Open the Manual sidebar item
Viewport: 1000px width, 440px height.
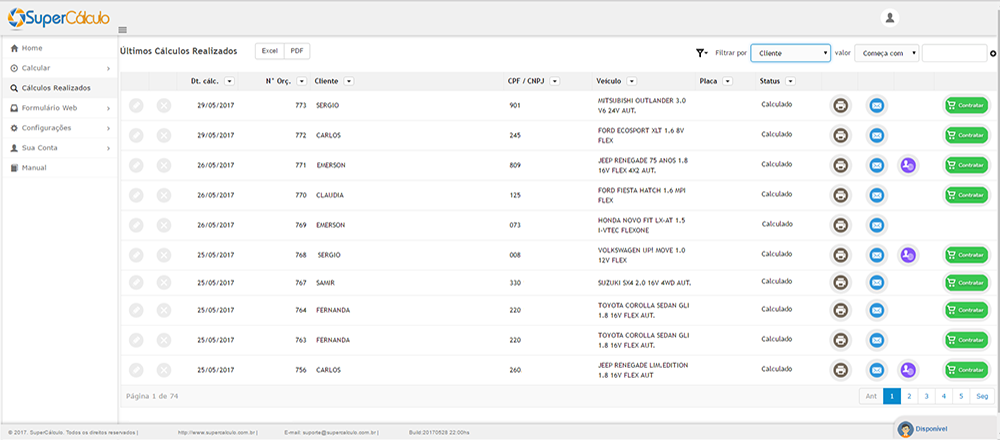tap(59, 168)
